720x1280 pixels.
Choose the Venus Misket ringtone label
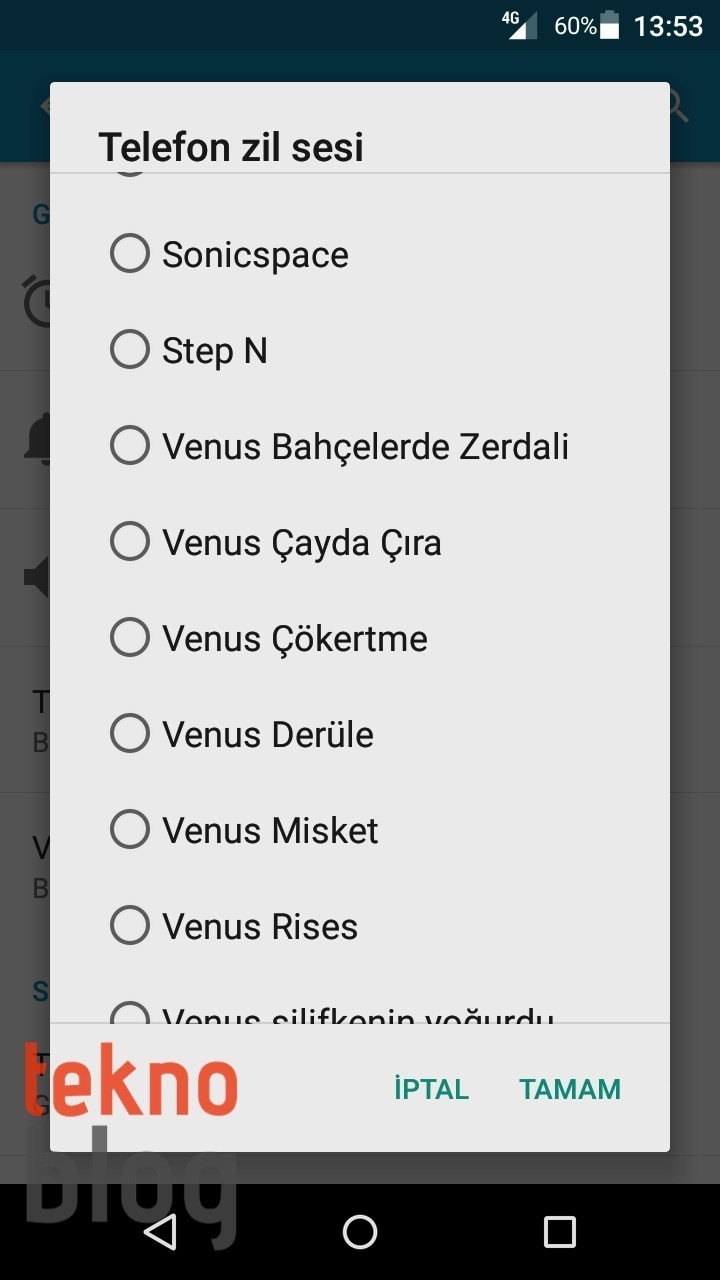[x=270, y=831]
